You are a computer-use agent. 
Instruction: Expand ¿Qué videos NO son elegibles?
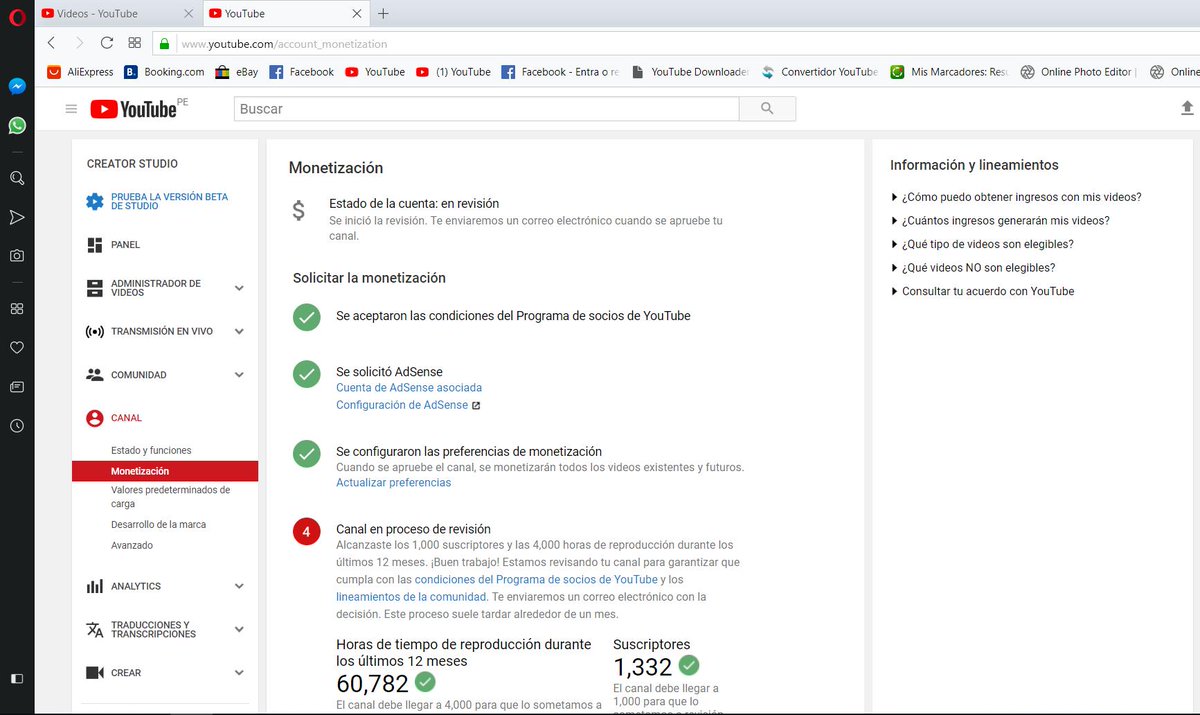click(973, 268)
